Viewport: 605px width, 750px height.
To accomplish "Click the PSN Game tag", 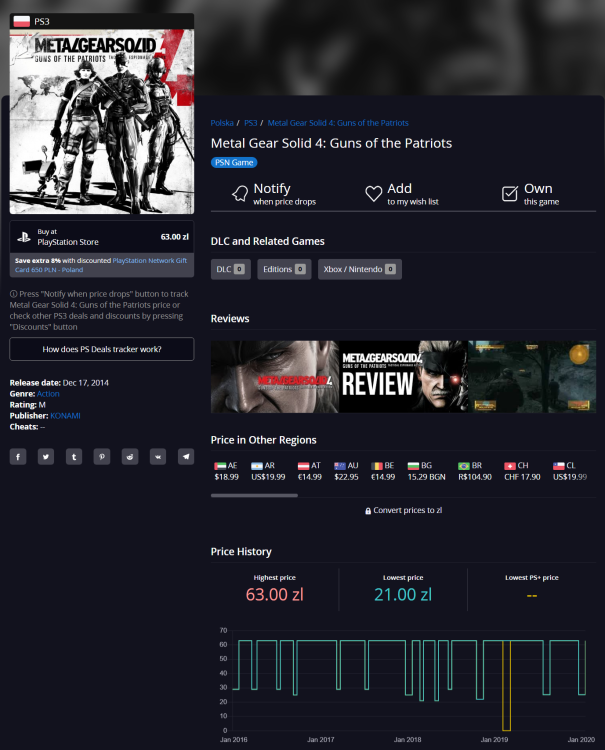I will pyautogui.click(x=234, y=163).
